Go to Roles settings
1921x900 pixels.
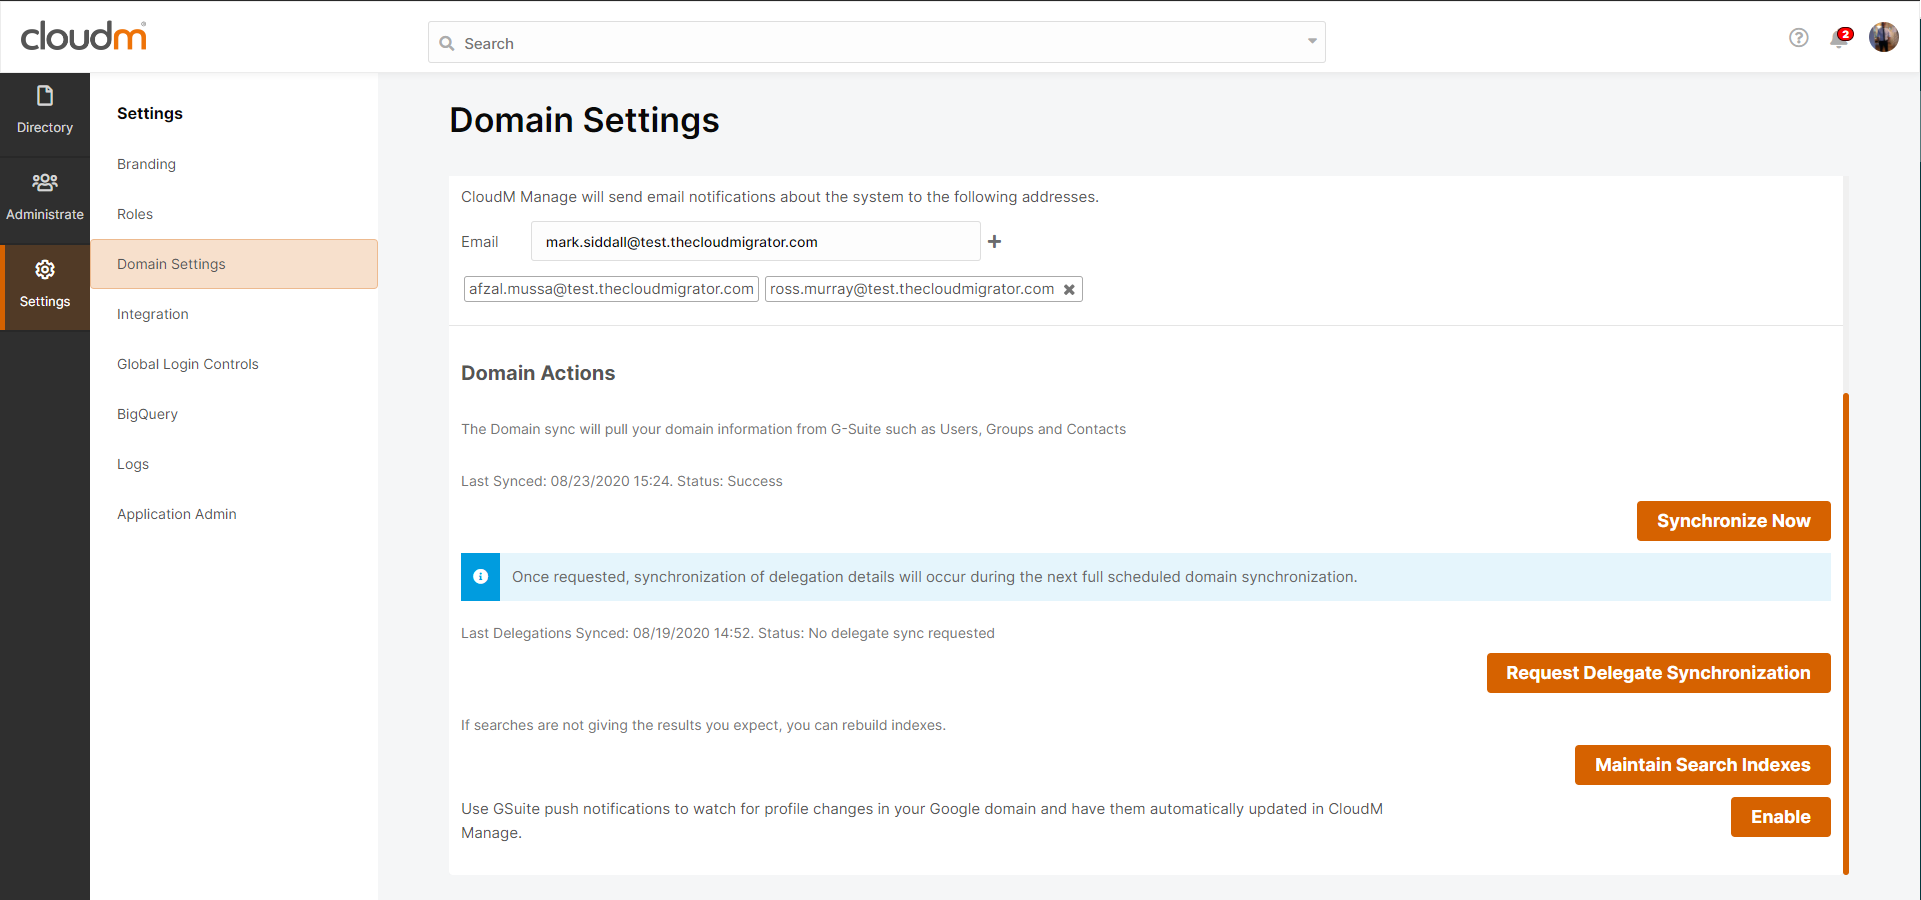(135, 214)
